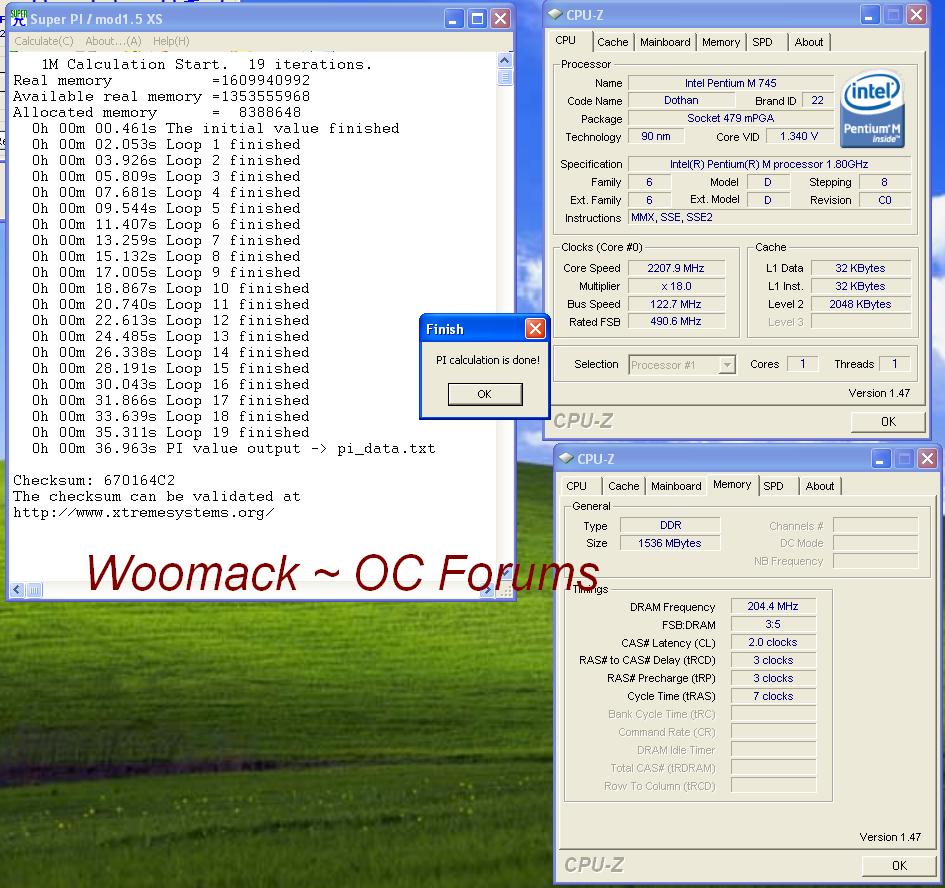The height and width of the screenshot is (888, 945).
Task: Close the bottom CPU-Z window
Action: click(927, 459)
